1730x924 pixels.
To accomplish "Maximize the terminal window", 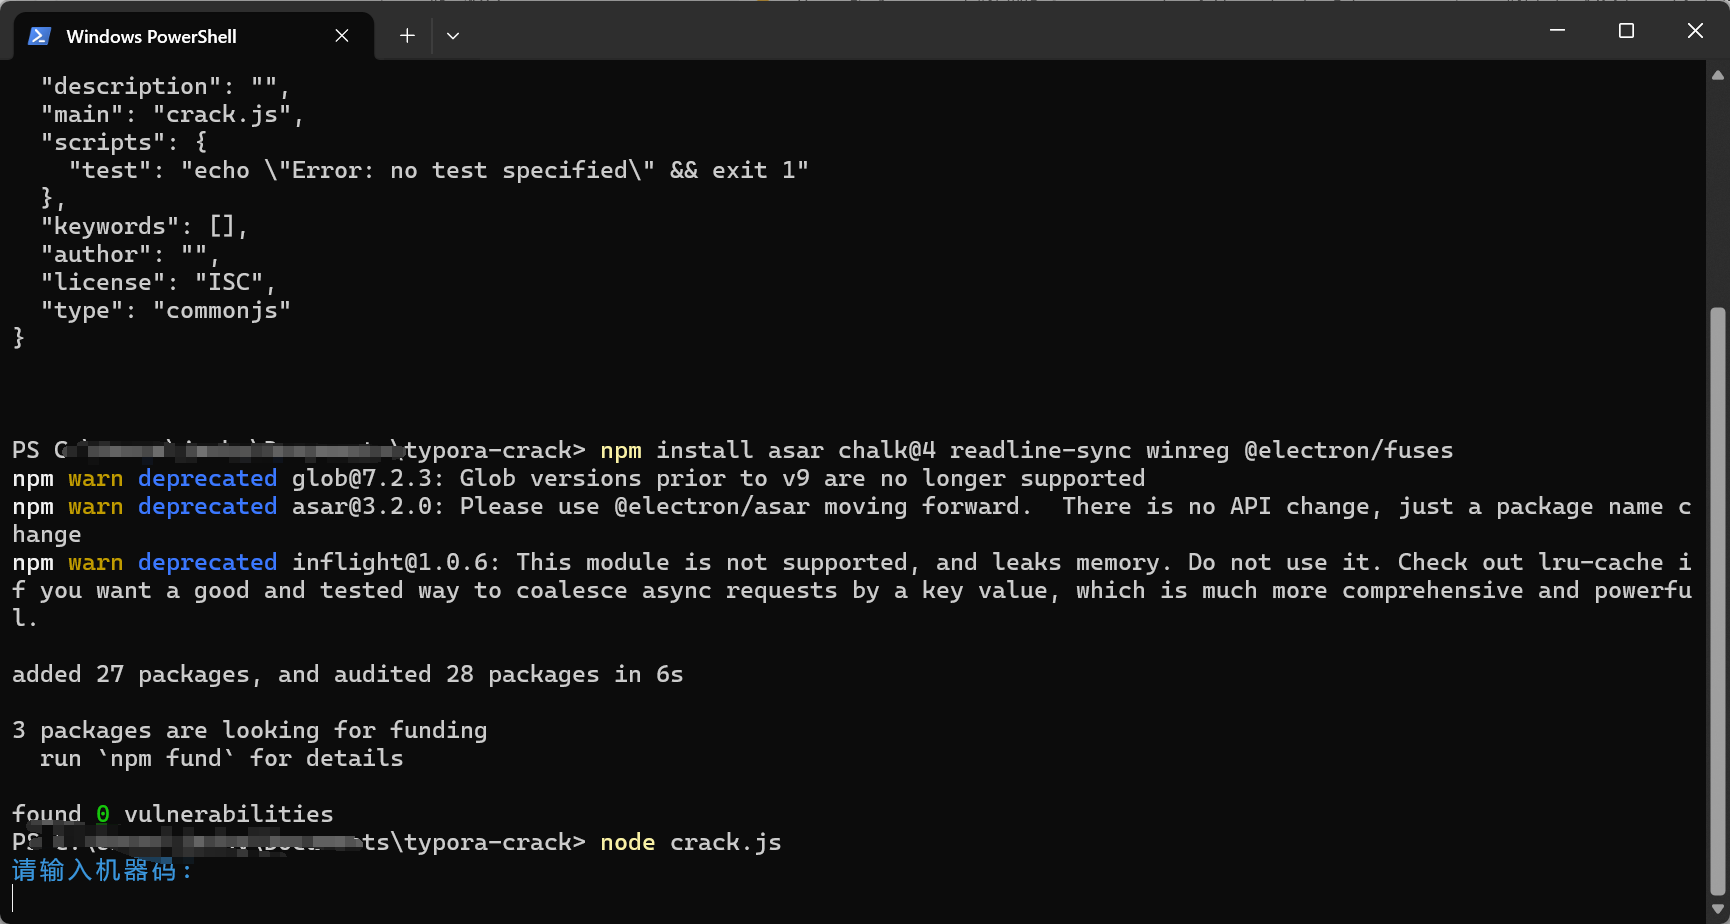I will (1626, 31).
